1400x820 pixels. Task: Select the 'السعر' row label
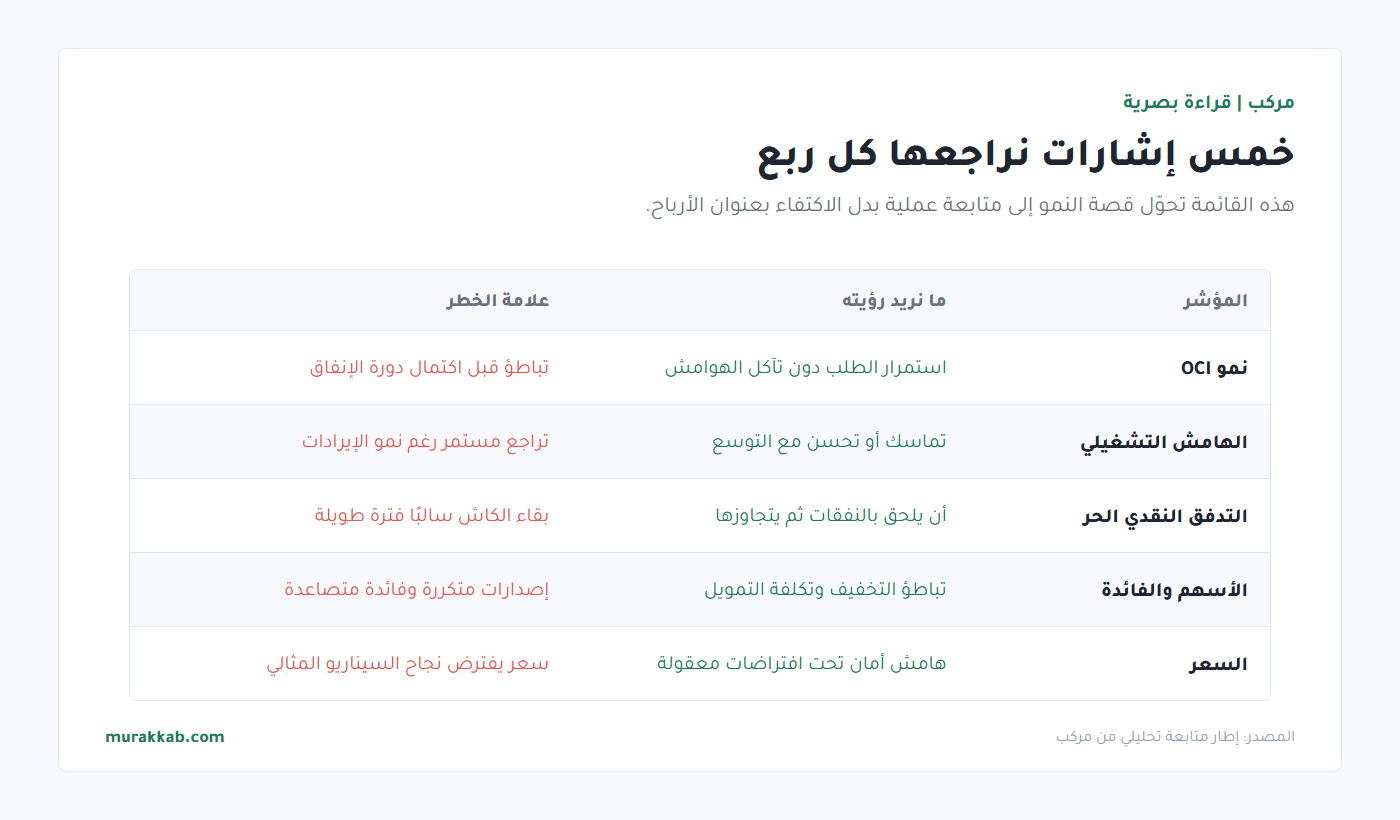[1218, 664]
